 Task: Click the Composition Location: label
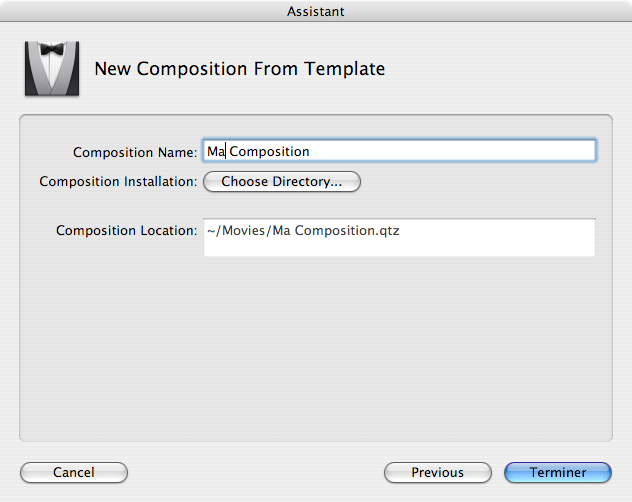127,230
